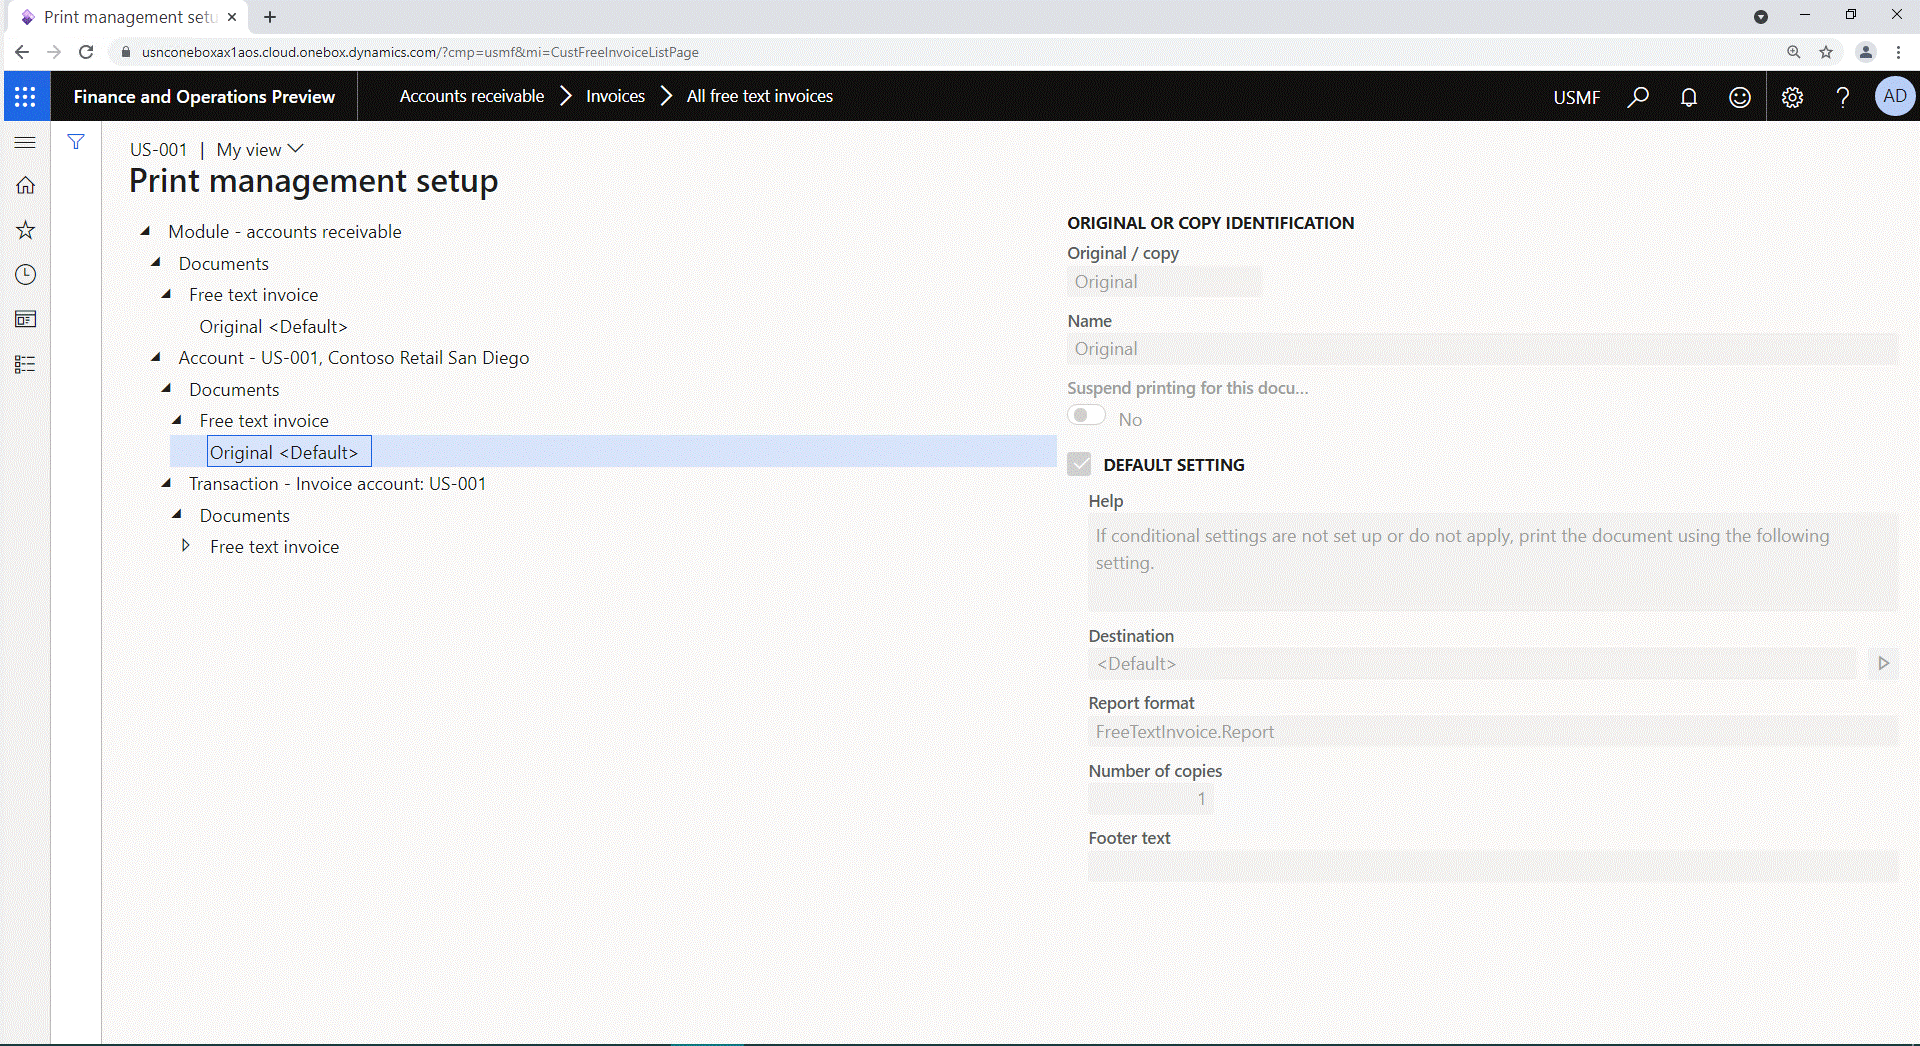The height and width of the screenshot is (1046, 1920).
Task: View site lock information icon
Action: pyautogui.click(x=126, y=52)
